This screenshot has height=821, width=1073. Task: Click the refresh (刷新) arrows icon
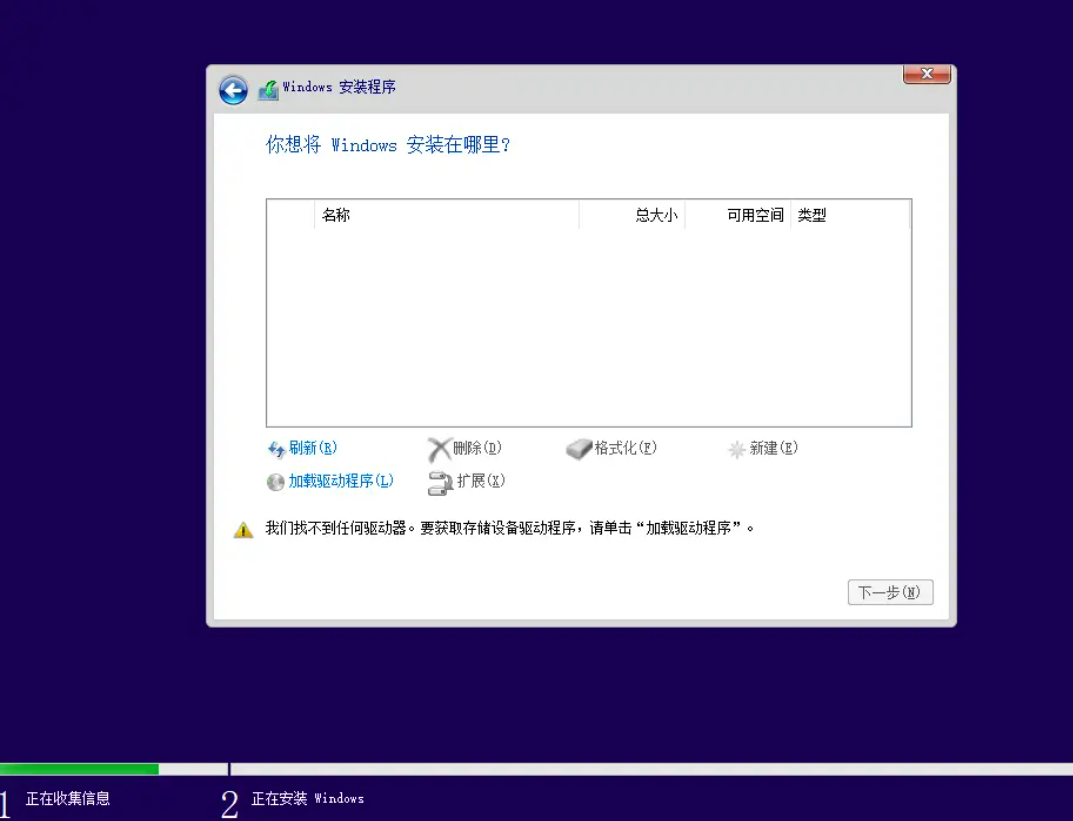point(276,449)
